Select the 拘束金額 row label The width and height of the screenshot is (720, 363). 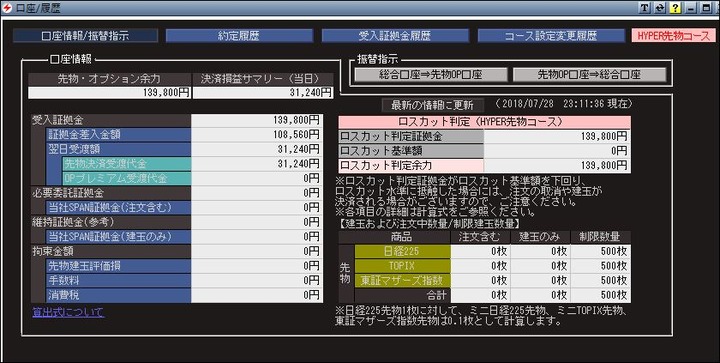tap(111, 251)
